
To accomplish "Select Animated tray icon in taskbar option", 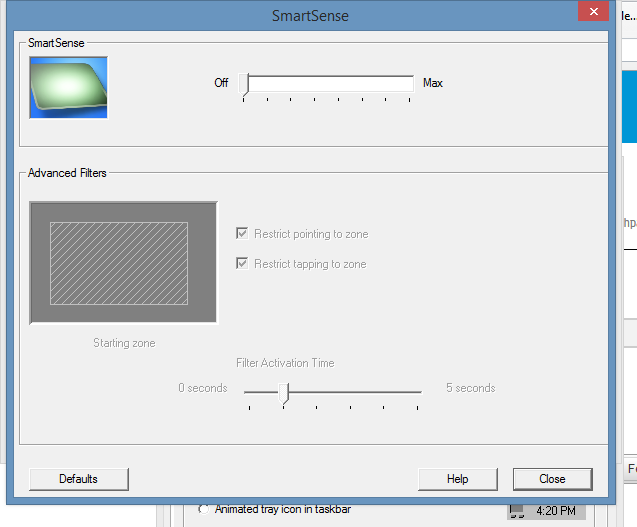I will pos(205,509).
